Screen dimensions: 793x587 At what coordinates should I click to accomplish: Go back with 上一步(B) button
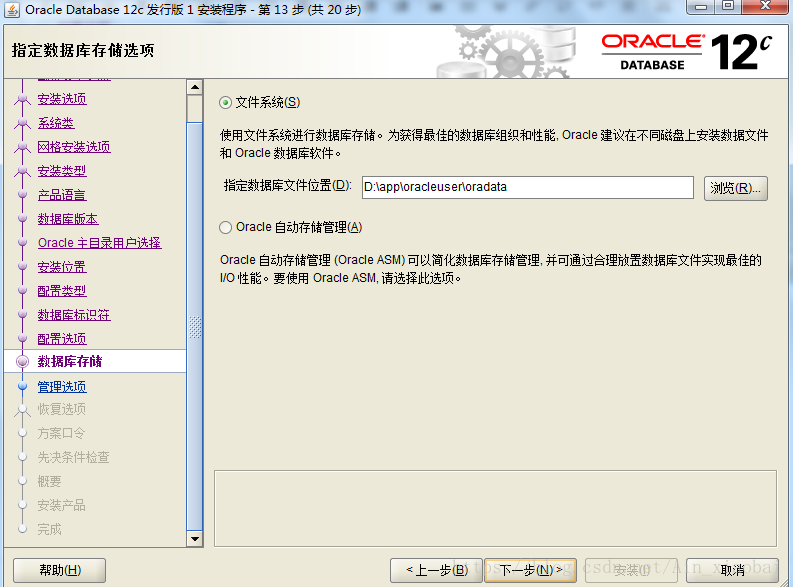(436, 570)
